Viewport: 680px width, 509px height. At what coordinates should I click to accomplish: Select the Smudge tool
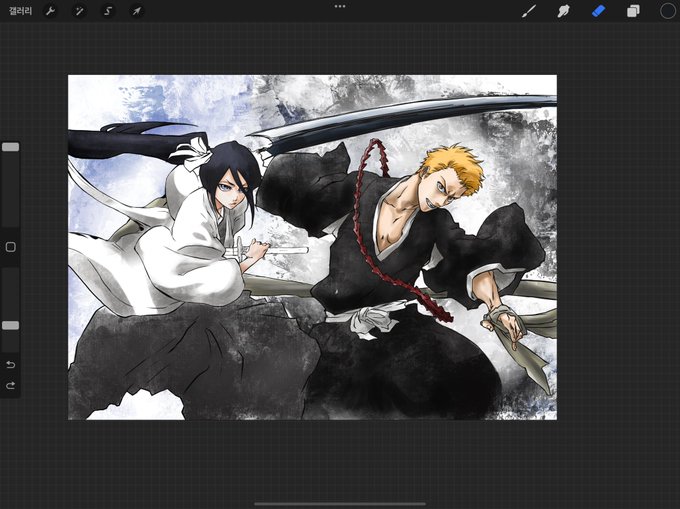point(563,11)
